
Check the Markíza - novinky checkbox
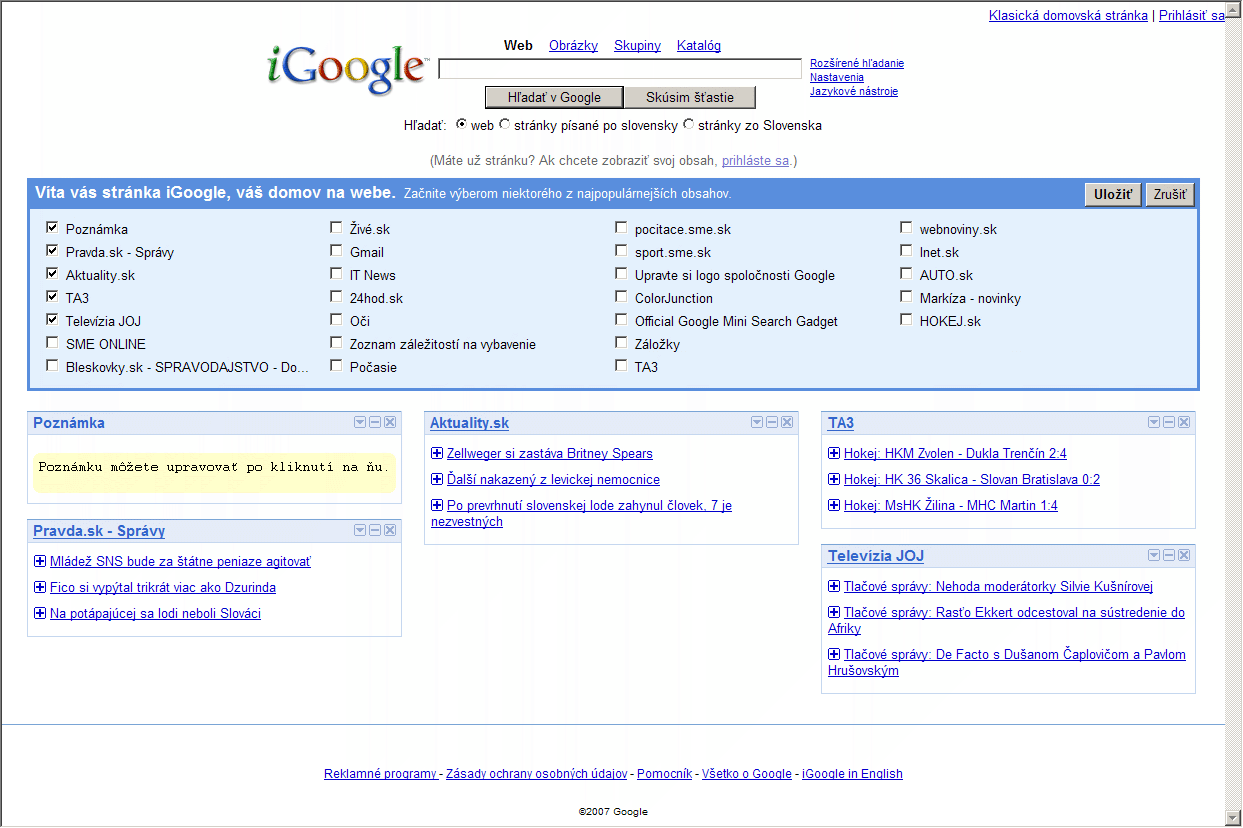click(x=906, y=297)
